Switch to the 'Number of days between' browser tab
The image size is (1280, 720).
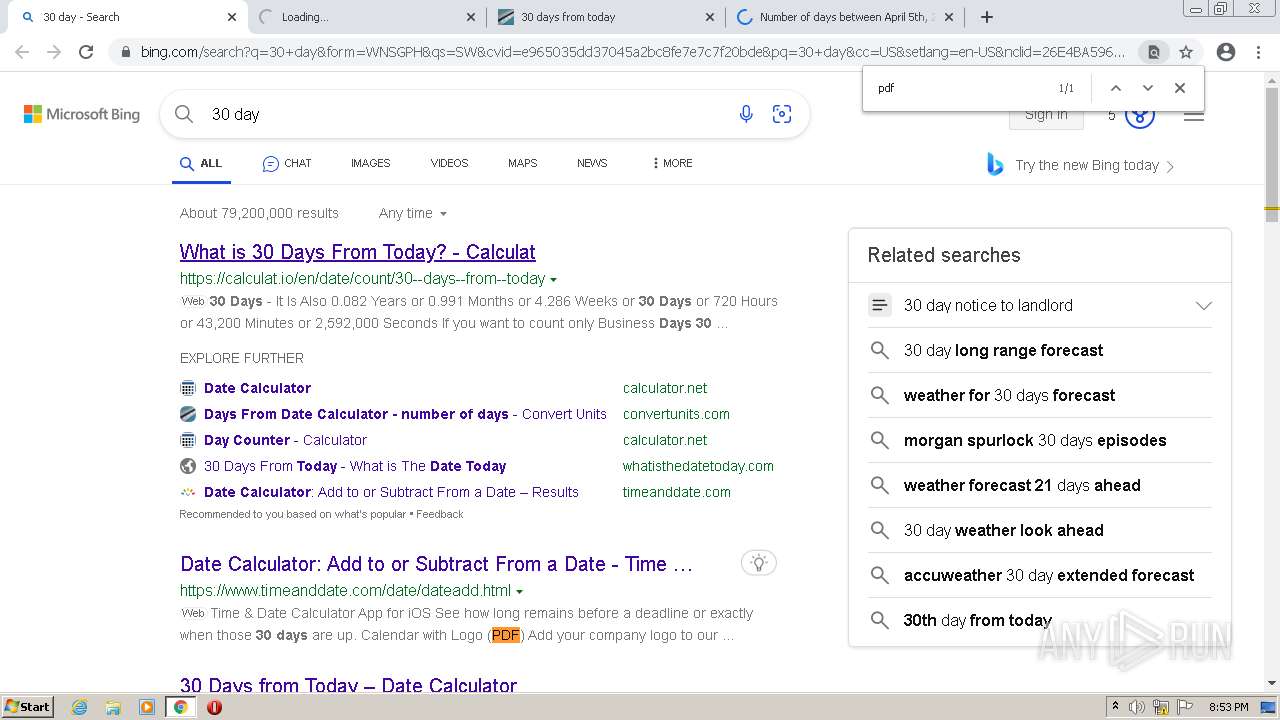pyautogui.click(x=844, y=17)
